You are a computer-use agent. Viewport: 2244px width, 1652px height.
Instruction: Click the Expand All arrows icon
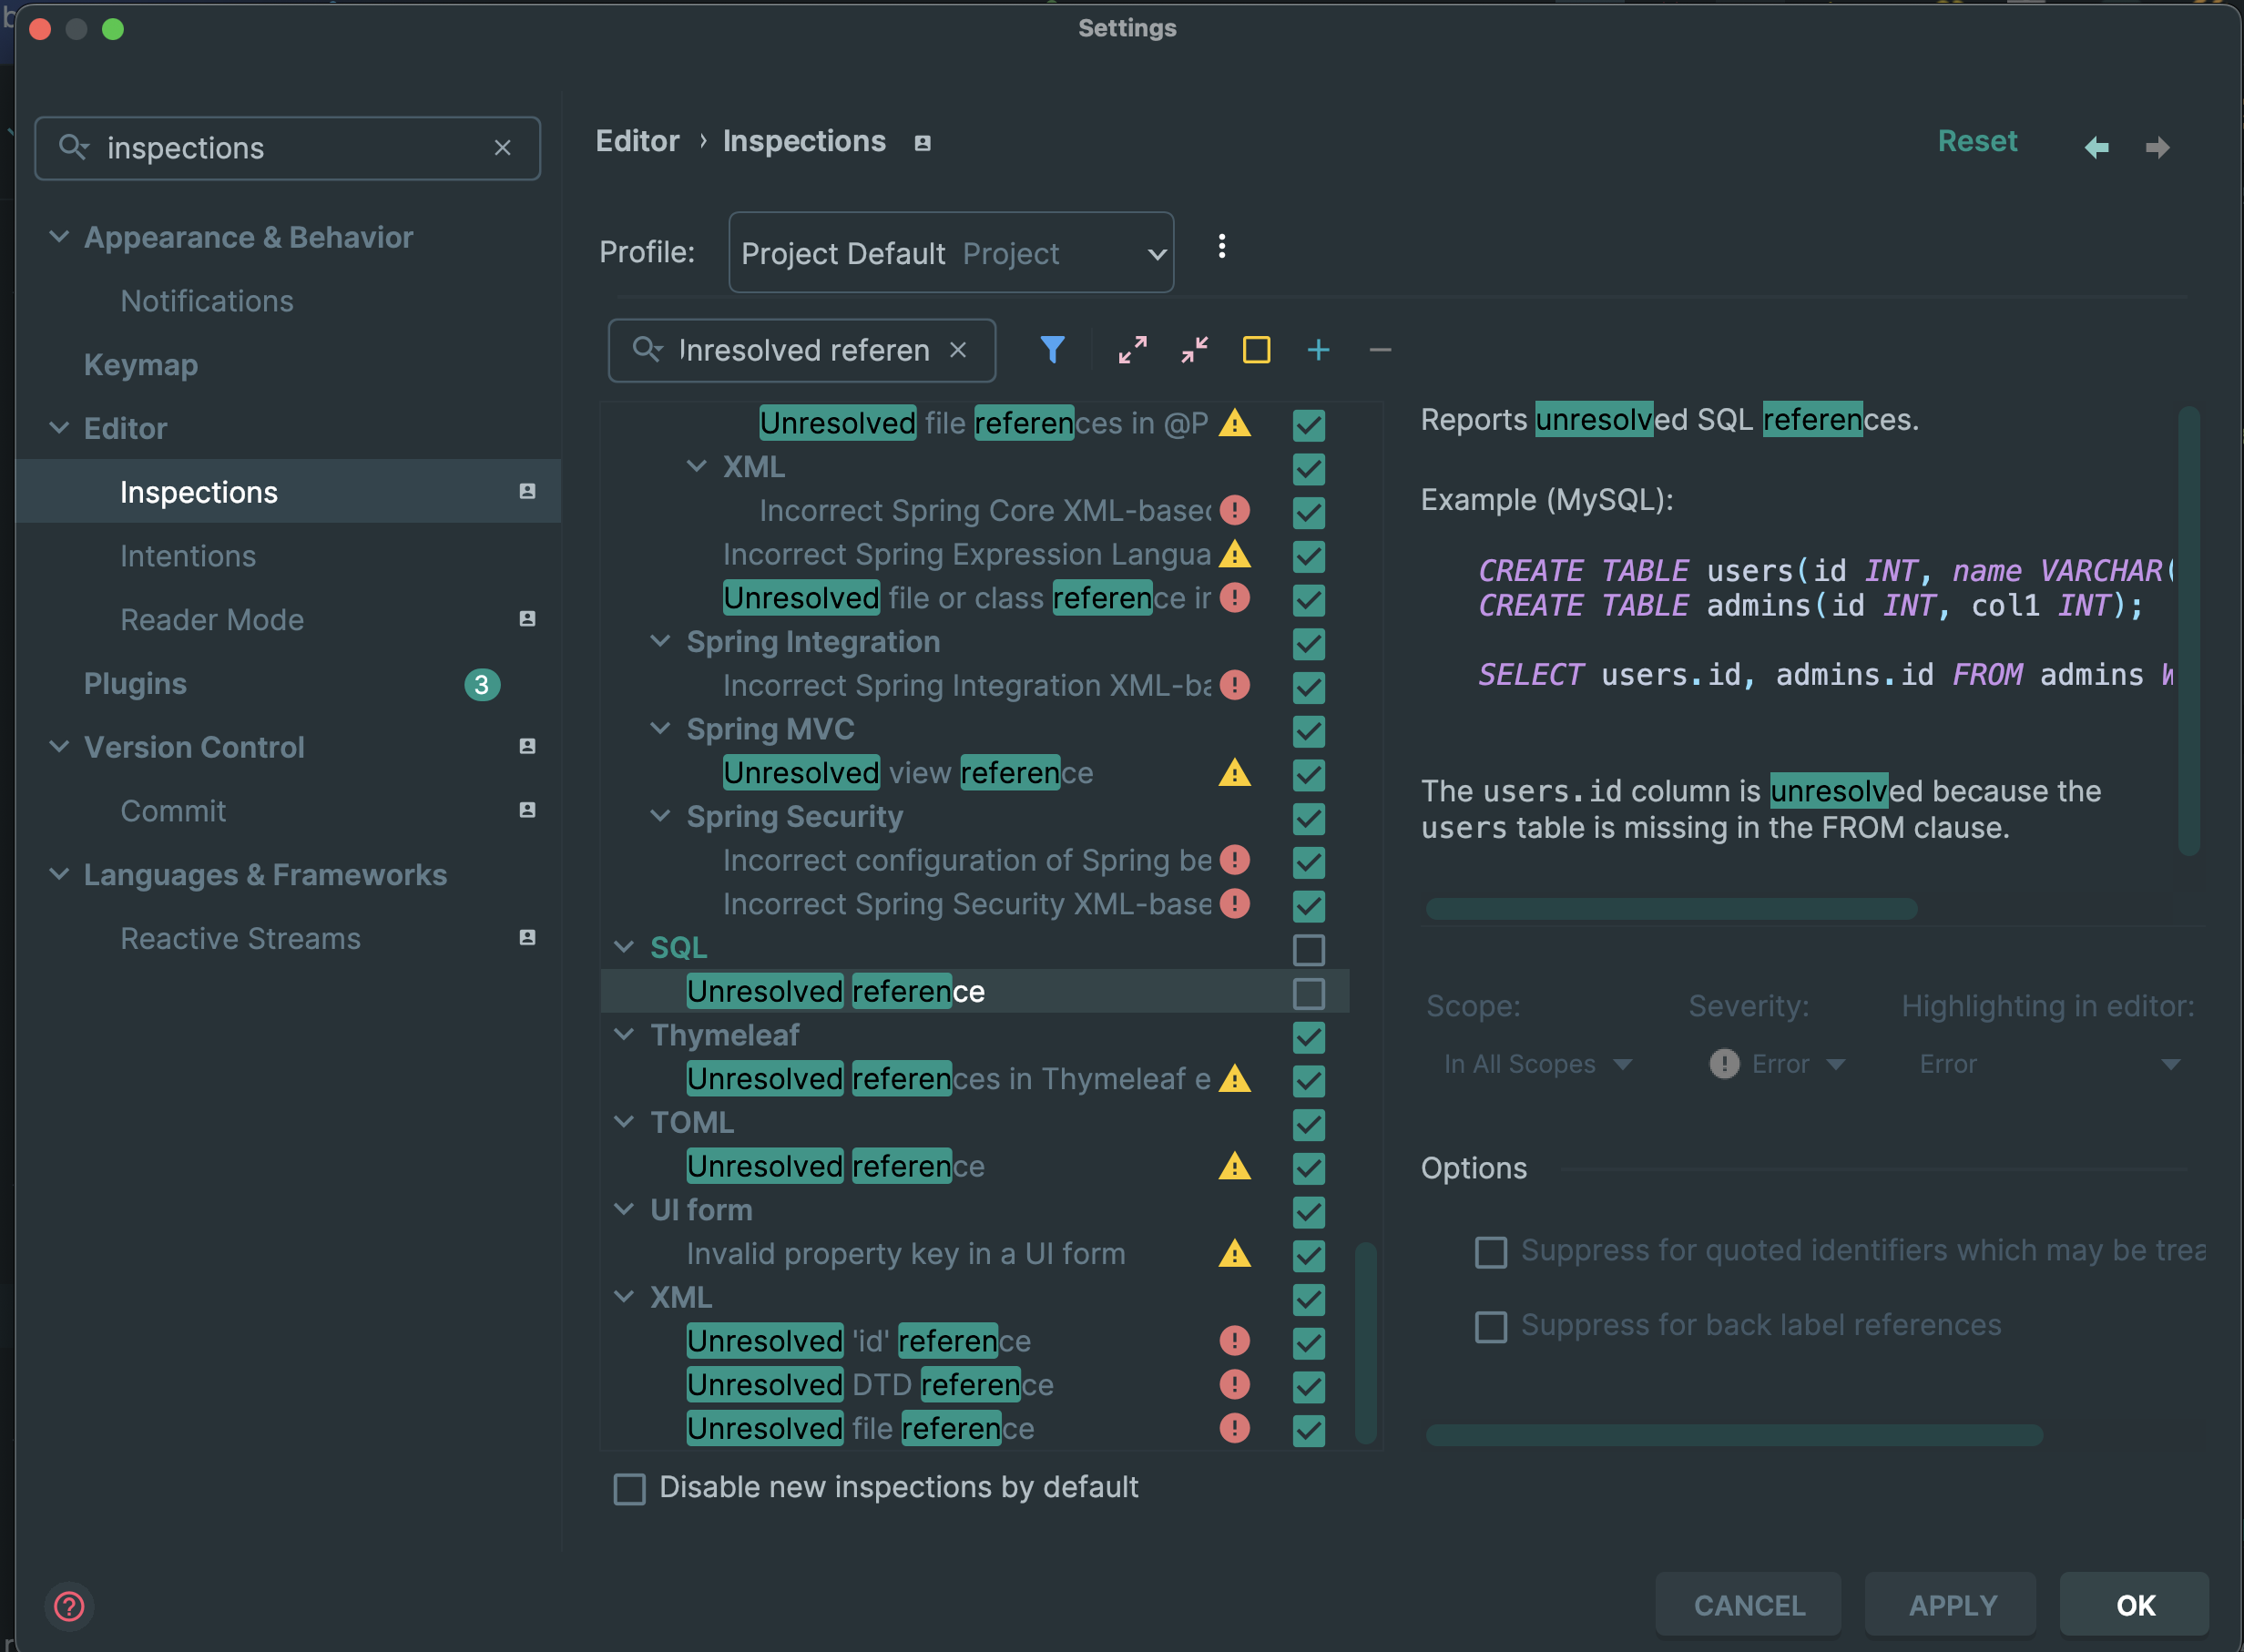coord(1132,350)
